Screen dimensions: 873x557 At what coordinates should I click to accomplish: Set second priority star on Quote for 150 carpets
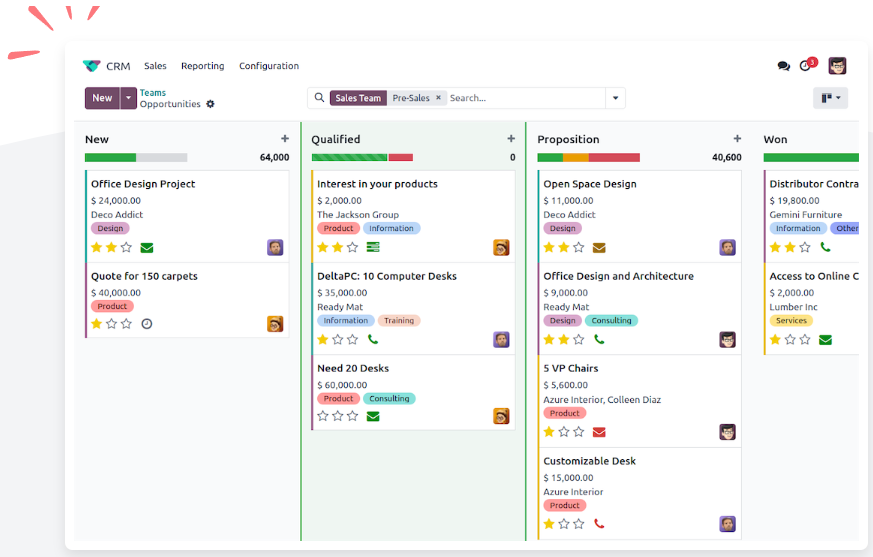click(111, 324)
